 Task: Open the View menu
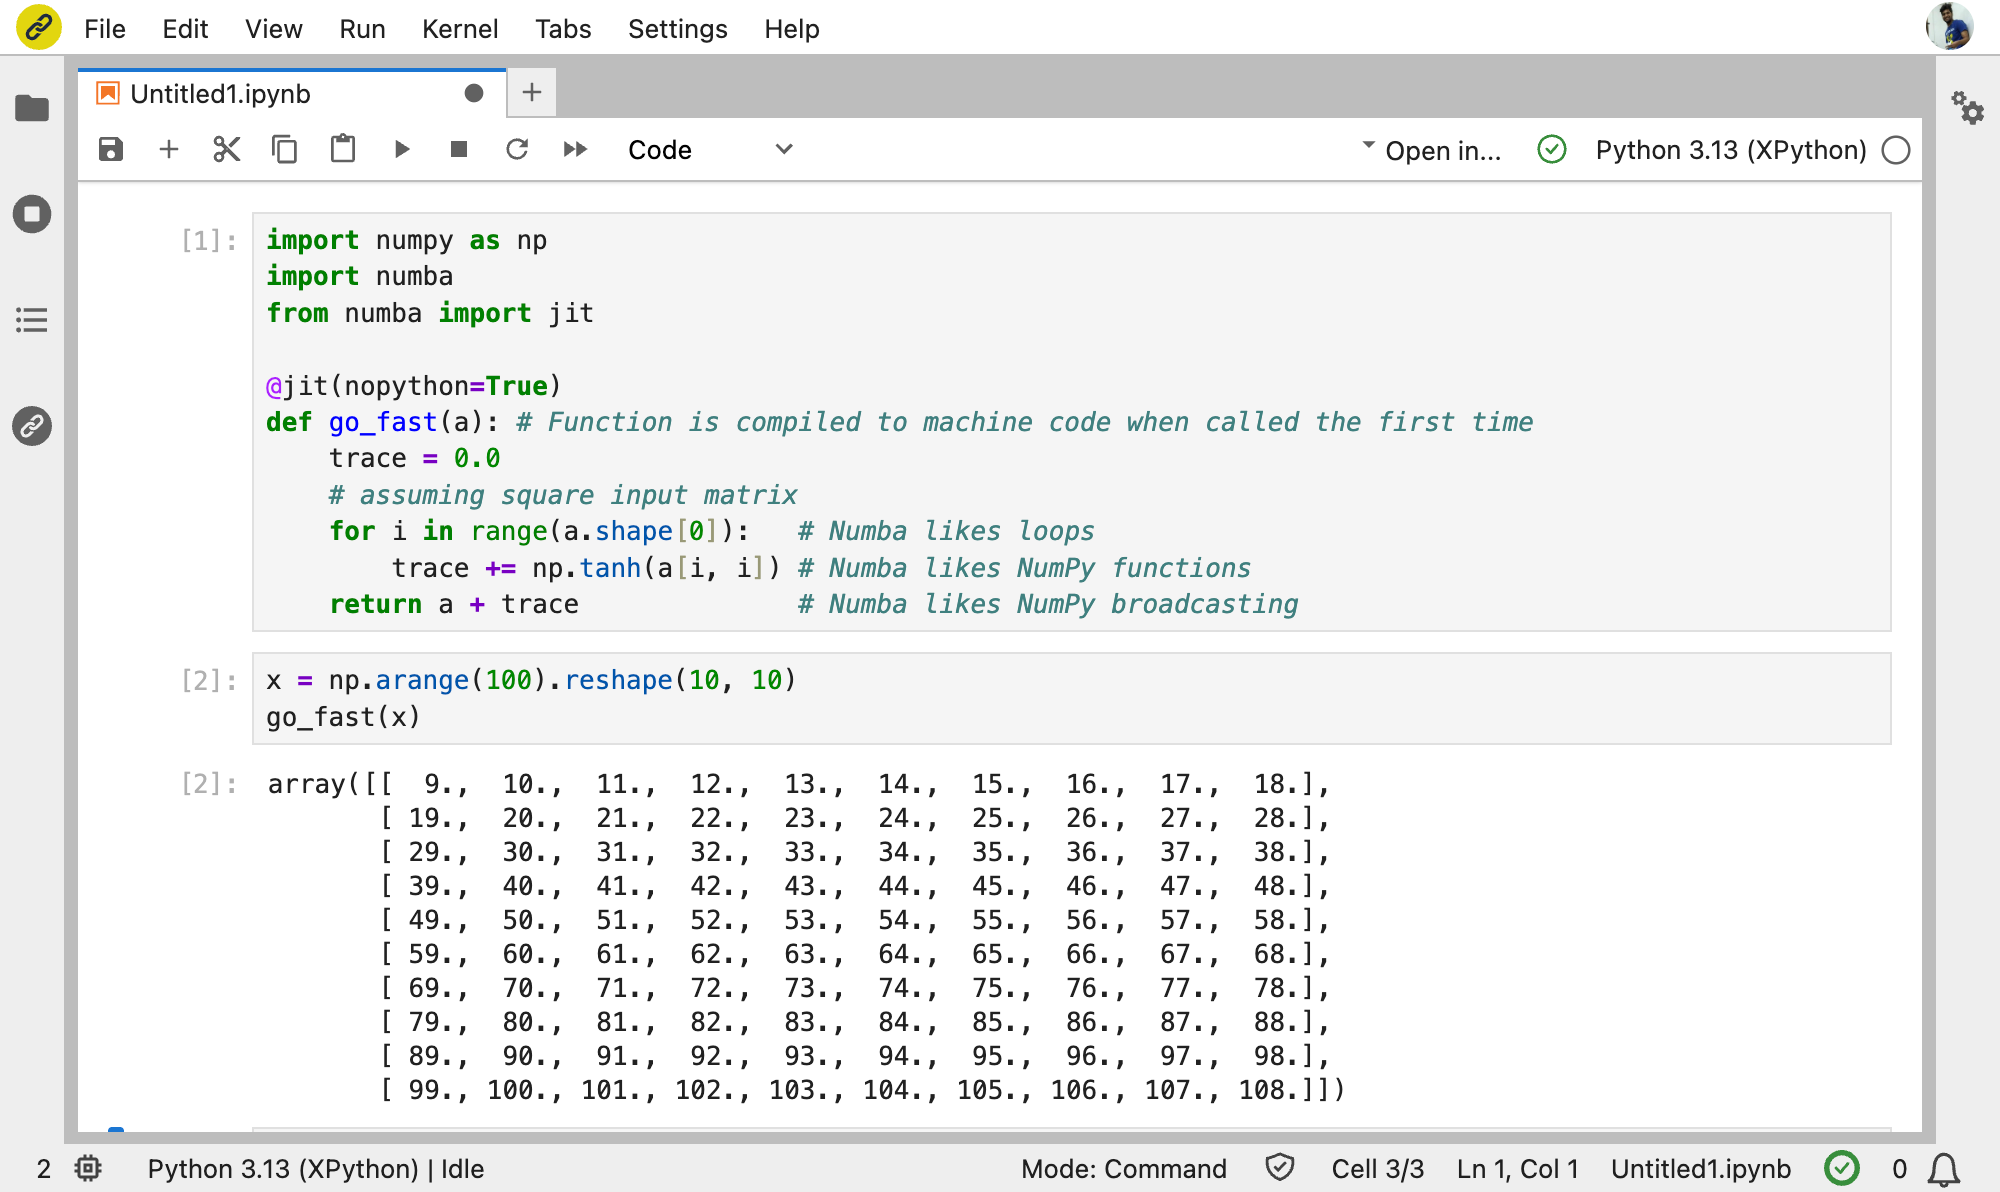(x=273, y=29)
